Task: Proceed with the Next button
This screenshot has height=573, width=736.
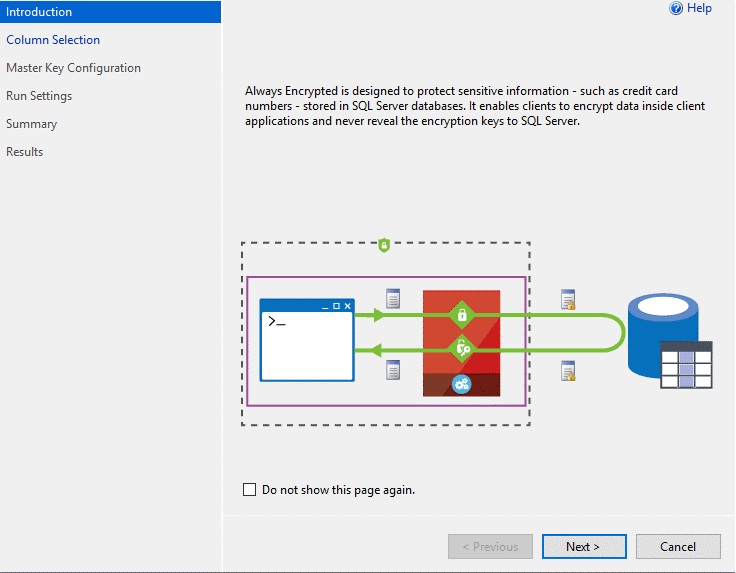Action: click(x=584, y=547)
